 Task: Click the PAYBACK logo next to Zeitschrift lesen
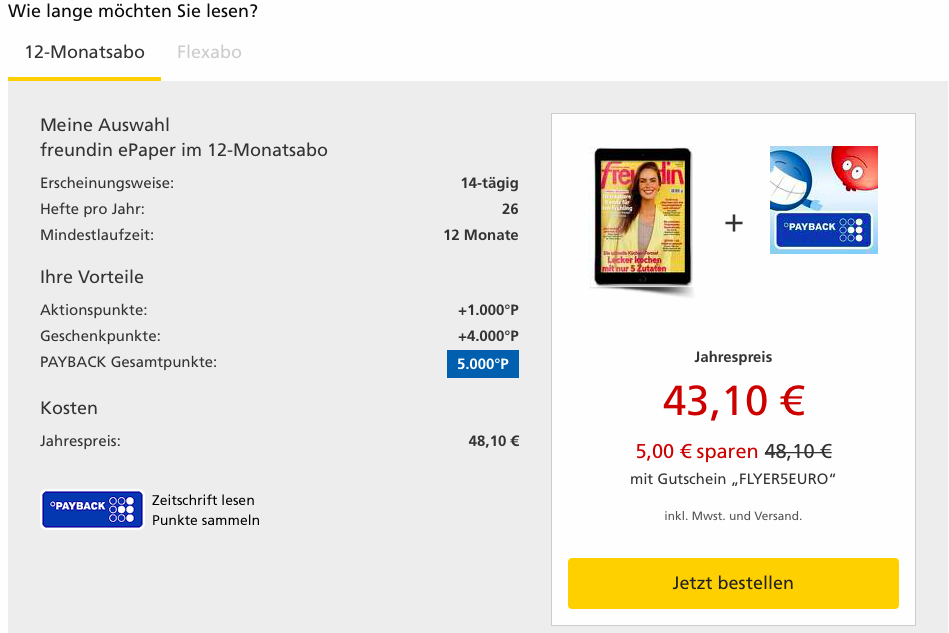pyautogui.click(x=92, y=510)
